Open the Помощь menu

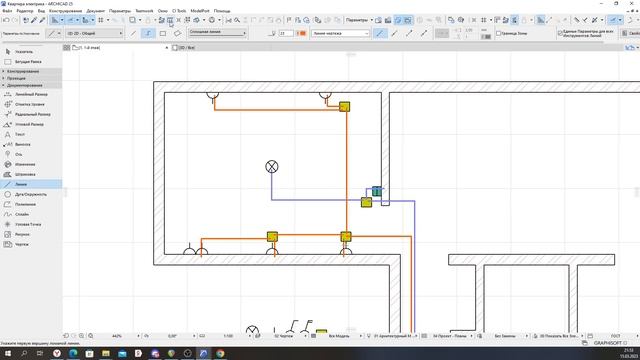(x=222, y=11)
